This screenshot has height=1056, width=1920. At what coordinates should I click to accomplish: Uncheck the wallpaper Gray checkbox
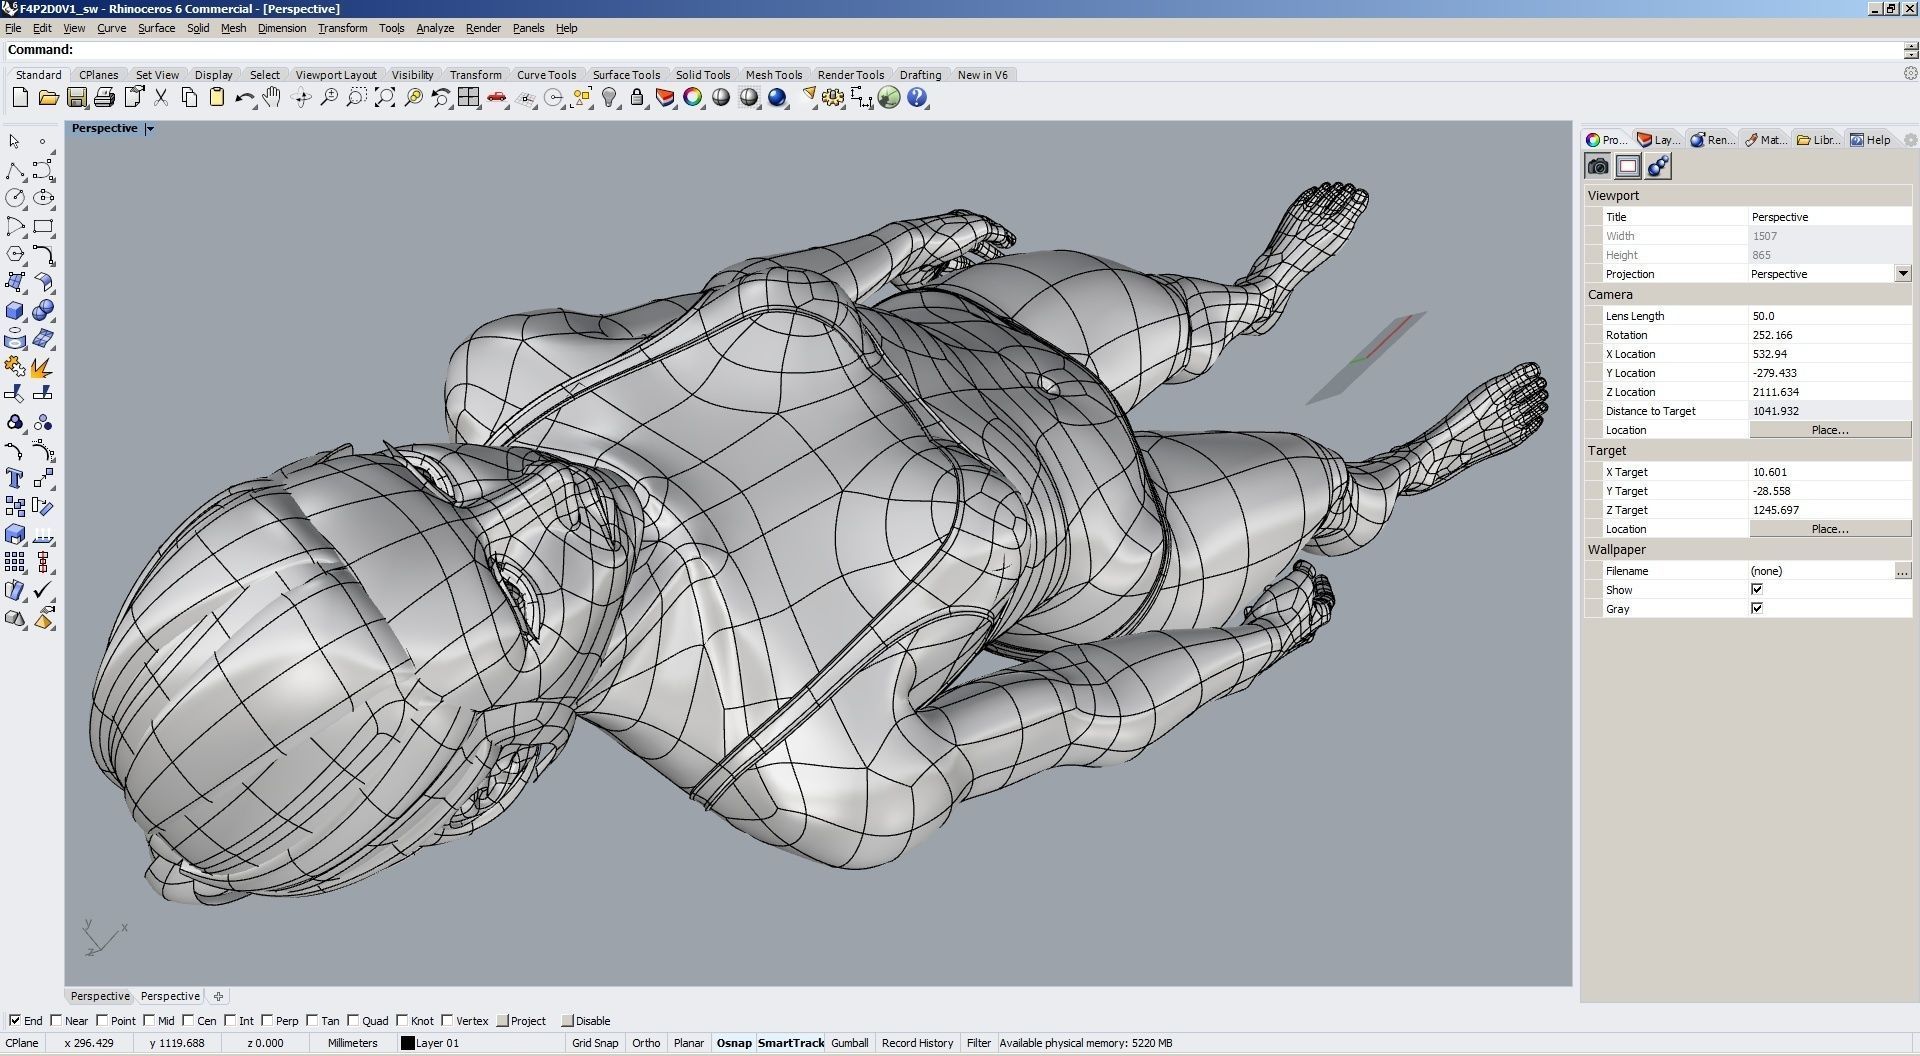pyautogui.click(x=1757, y=608)
